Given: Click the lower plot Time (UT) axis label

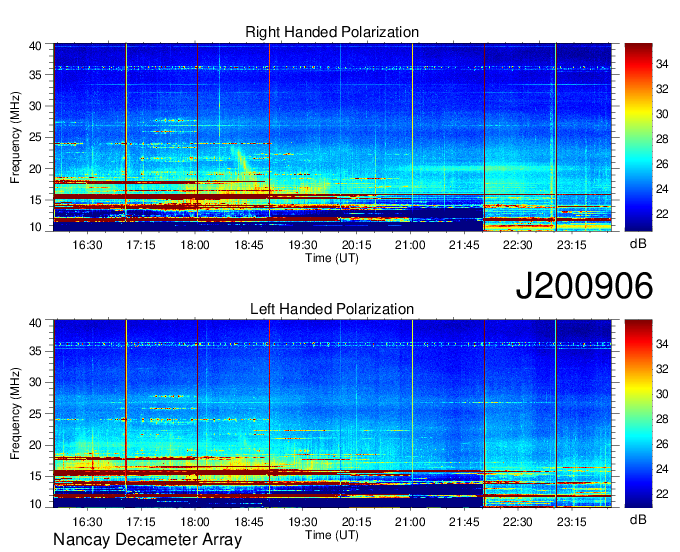Looking at the screenshot, I should coord(332,535).
